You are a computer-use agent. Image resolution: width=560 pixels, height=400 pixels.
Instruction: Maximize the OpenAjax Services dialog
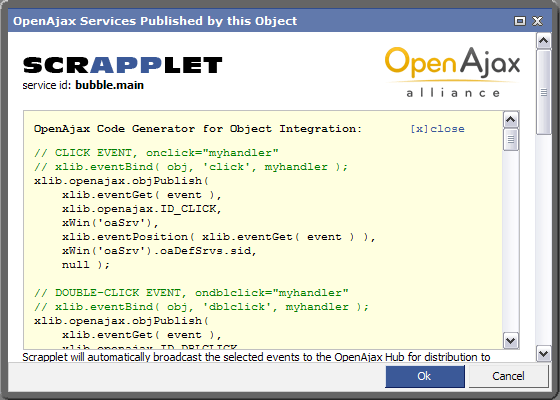coord(520,21)
